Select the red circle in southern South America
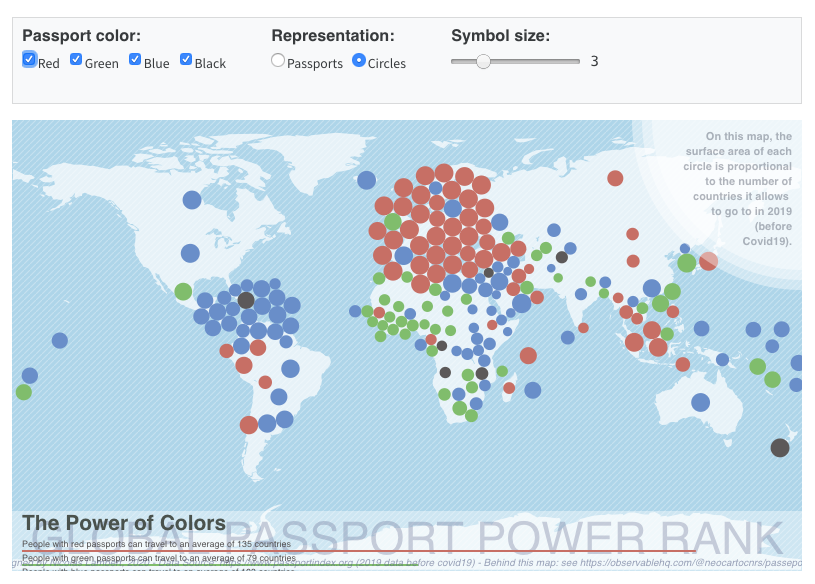Image resolution: width=815 pixels, height=584 pixels. (249, 425)
